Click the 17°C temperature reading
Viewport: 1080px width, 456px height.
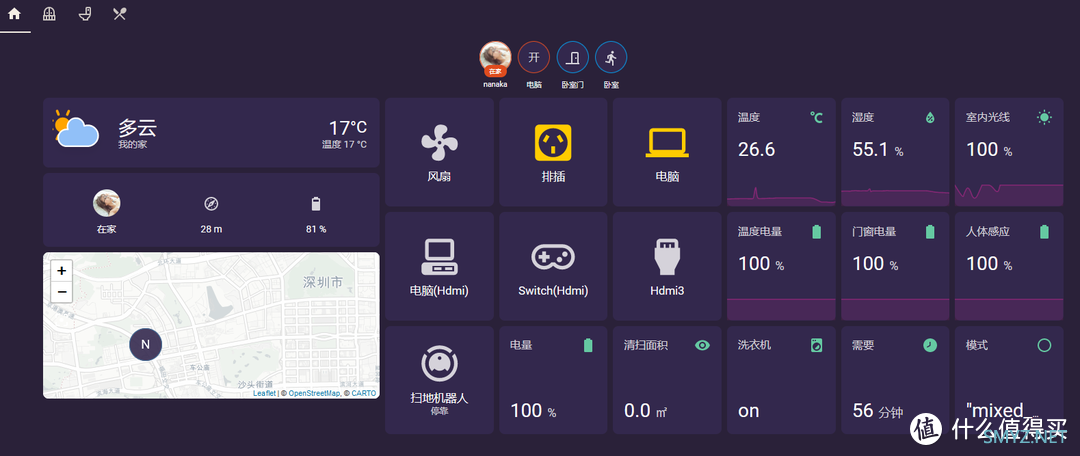(x=347, y=127)
